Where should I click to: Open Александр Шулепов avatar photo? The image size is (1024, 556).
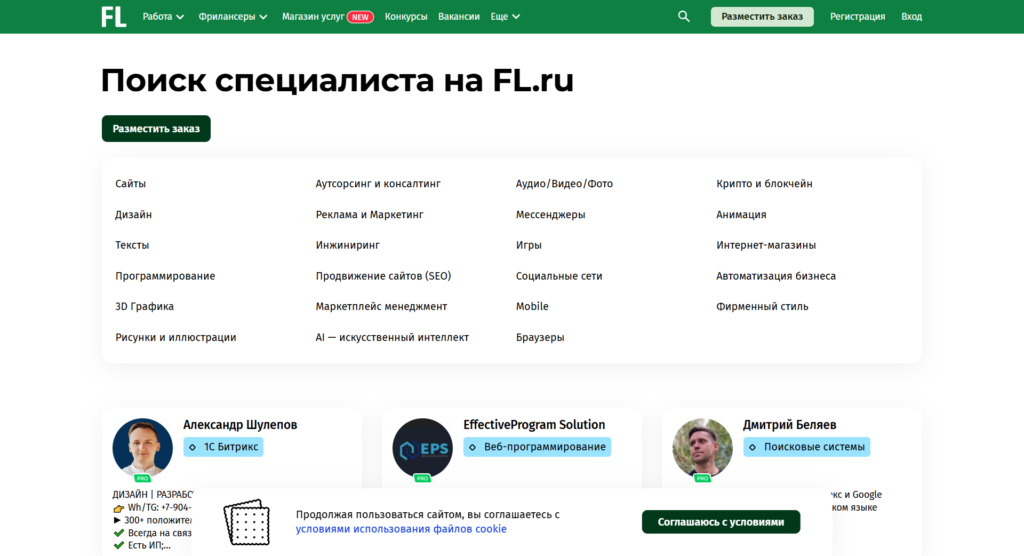tap(142, 448)
